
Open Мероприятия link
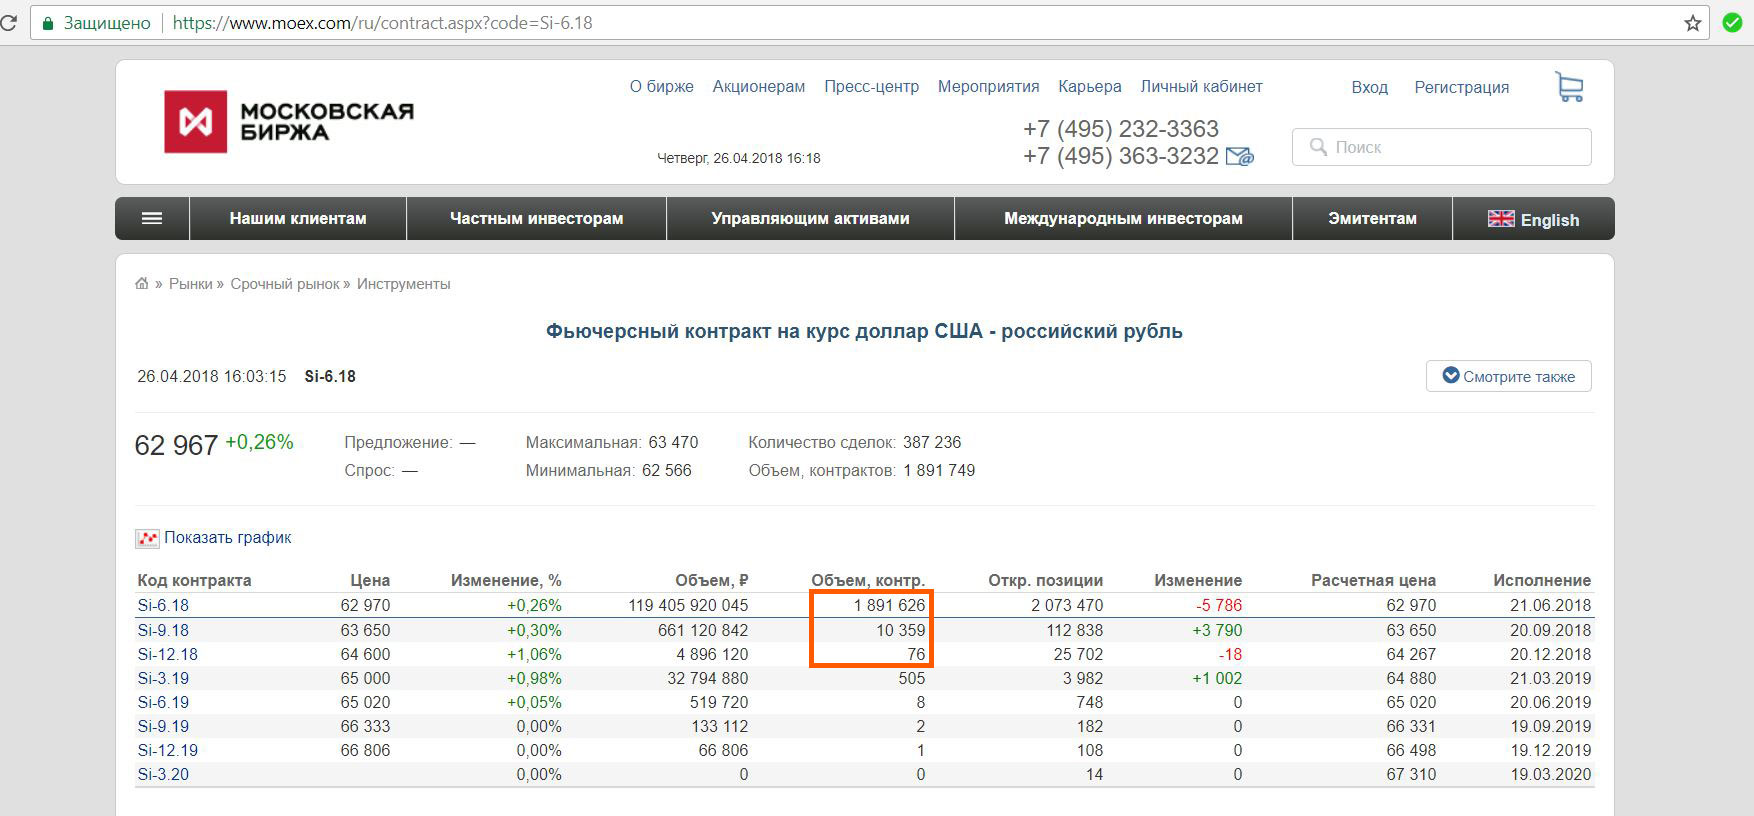(988, 86)
